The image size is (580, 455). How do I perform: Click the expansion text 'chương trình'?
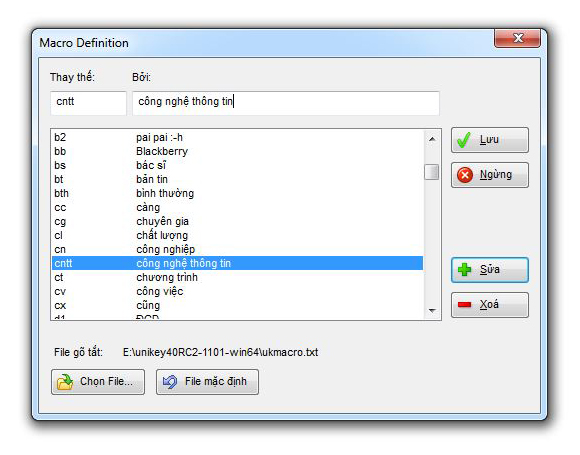[x=167, y=277]
